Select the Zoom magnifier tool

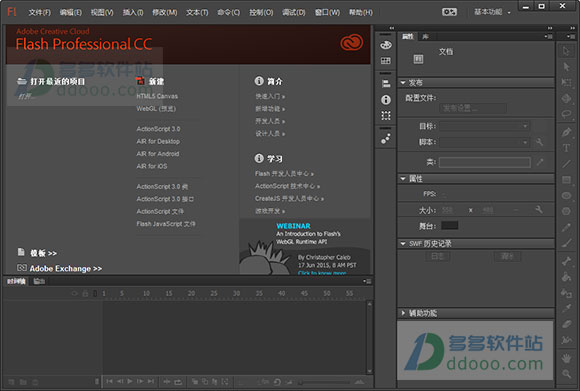[x=566, y=374]
